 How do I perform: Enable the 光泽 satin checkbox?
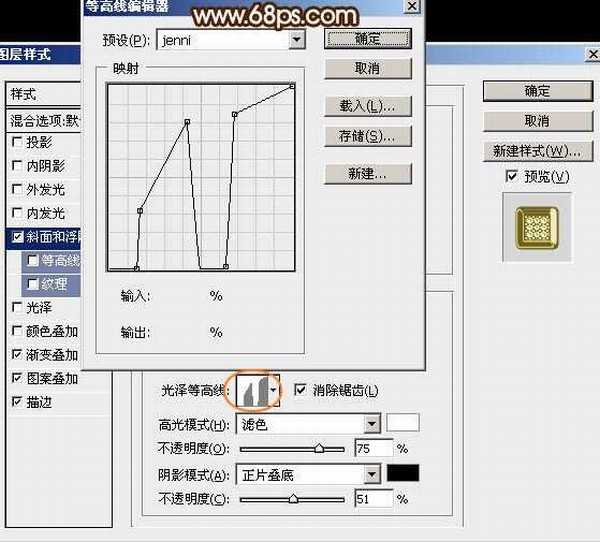tap(17, 307)
